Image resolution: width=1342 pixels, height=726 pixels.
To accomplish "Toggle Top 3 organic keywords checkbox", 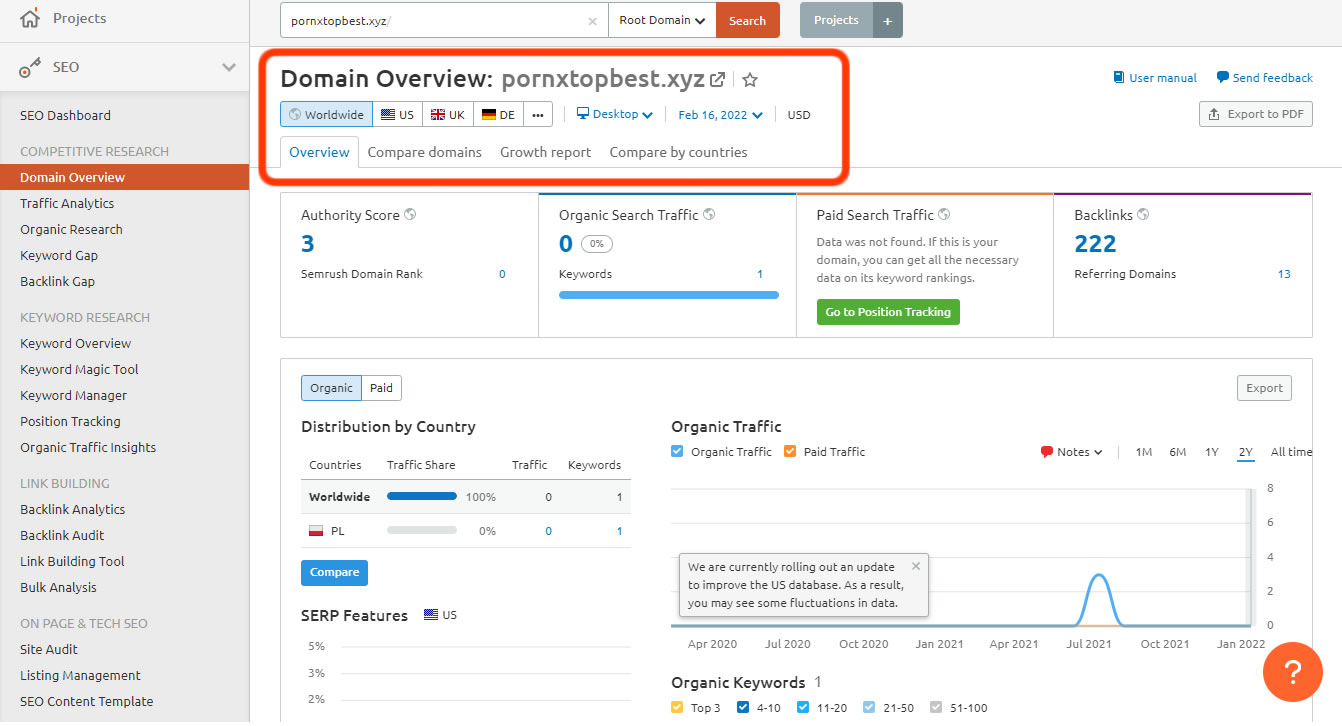I will pos(677,707).
